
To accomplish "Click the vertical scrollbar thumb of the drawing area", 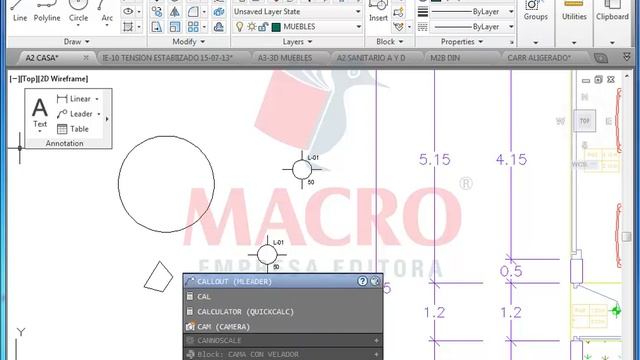I will (x=627, y=237).
